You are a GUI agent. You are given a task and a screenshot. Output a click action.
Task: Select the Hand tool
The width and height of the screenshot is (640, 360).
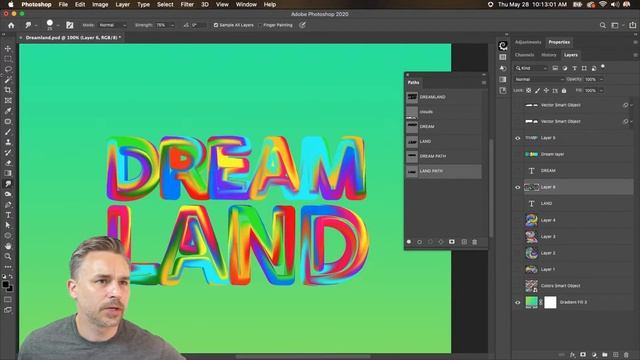point(8,246)
